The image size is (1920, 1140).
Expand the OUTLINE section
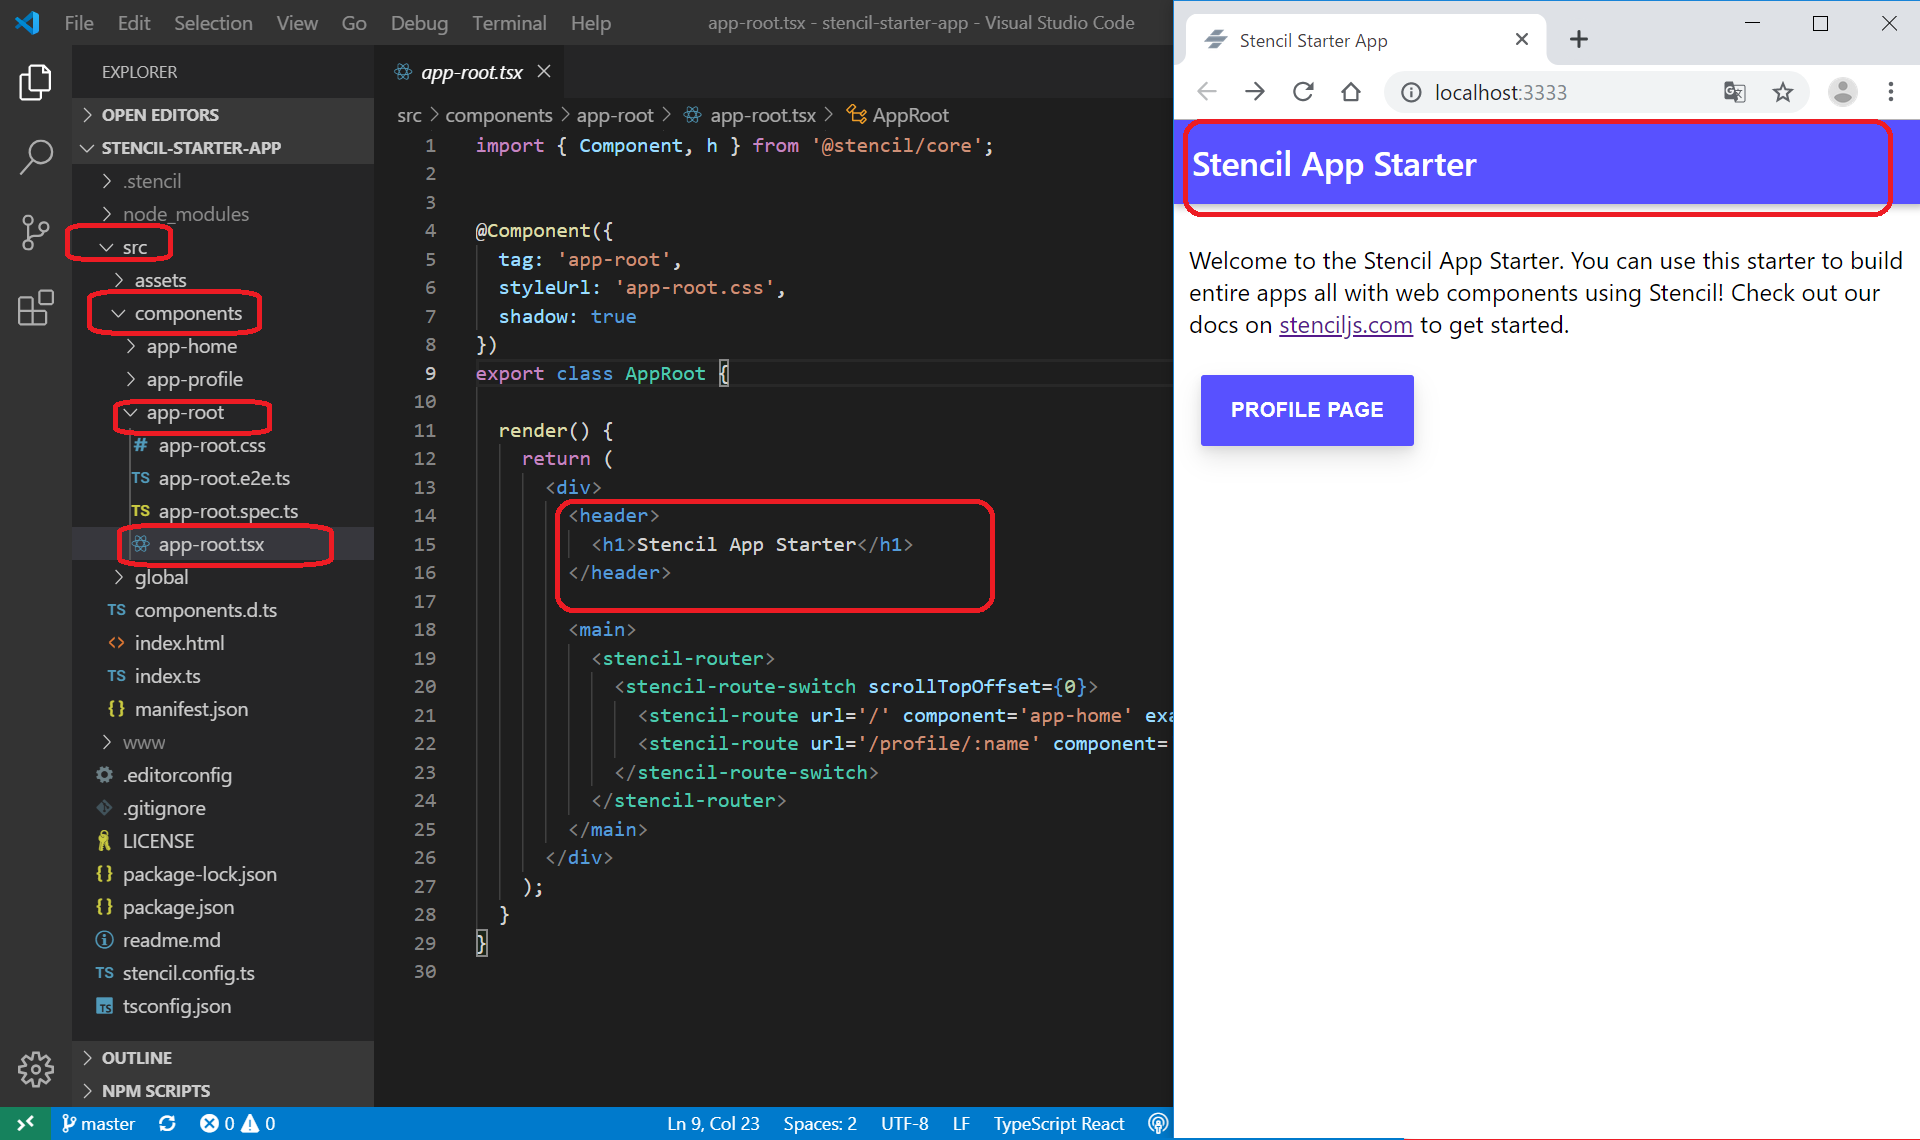pos(137,1058)
